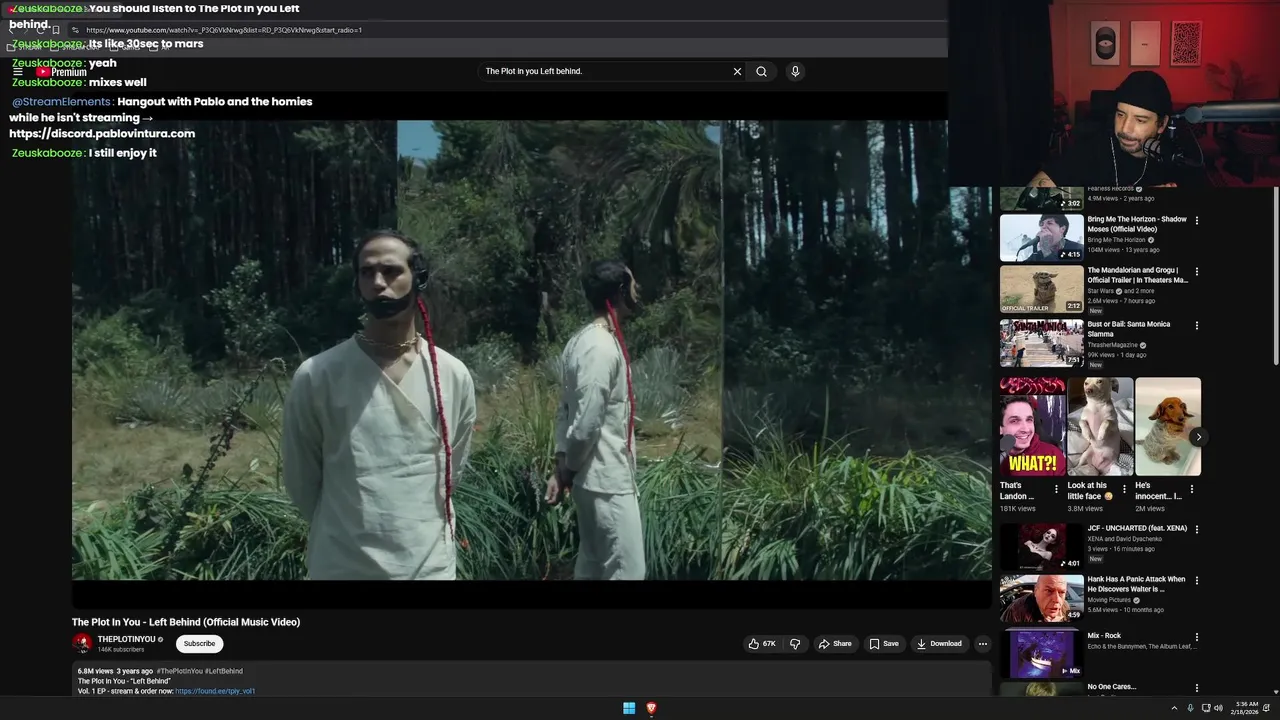This screenshot has height=720, width=1280.
Task: Open options for JCF - UNCHARTED video
Action: click(1197, 530)
